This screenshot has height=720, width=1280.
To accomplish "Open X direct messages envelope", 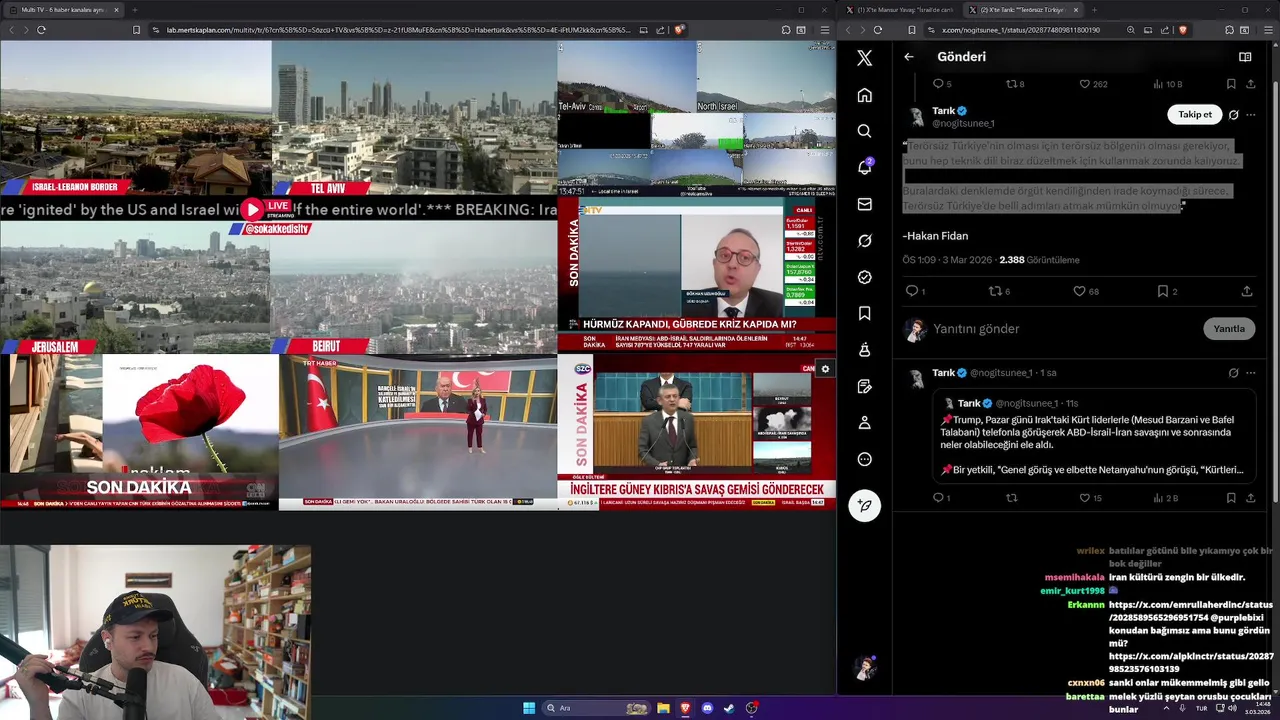I will click(865, 204).
